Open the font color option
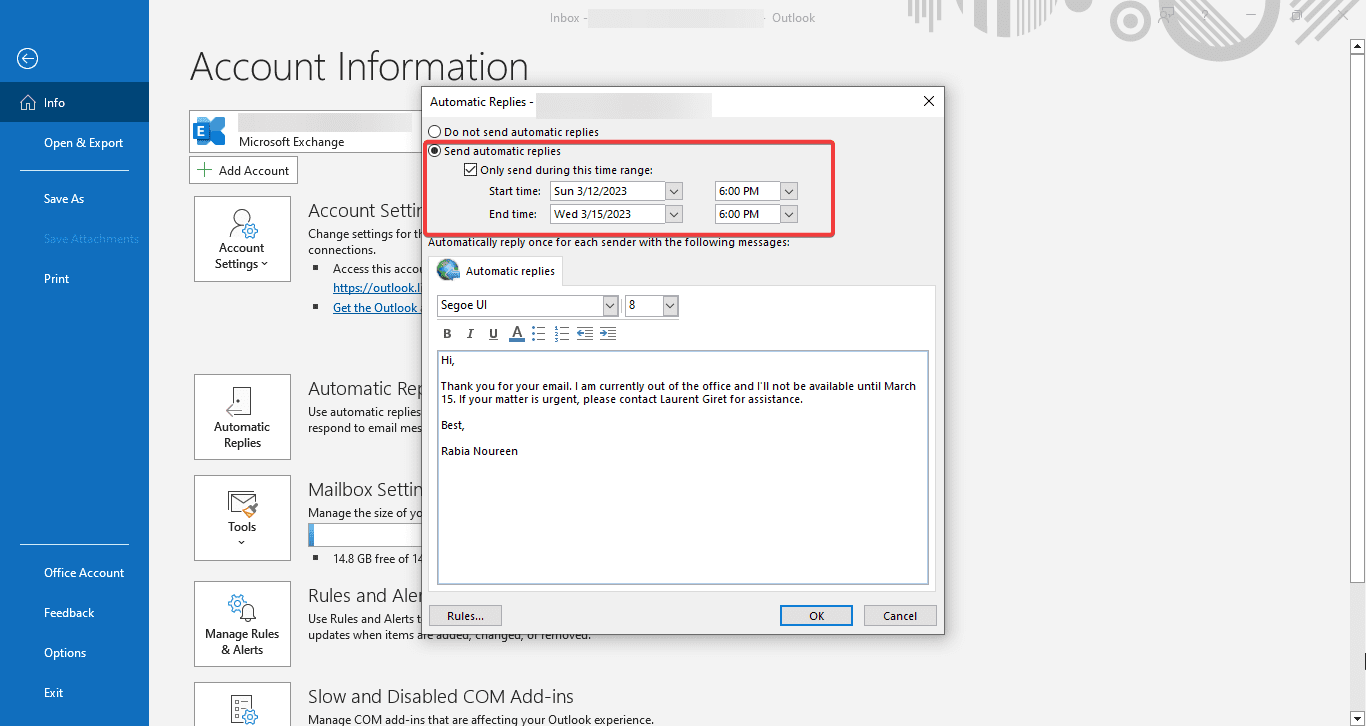1366x726 pixels. [516, 333]
